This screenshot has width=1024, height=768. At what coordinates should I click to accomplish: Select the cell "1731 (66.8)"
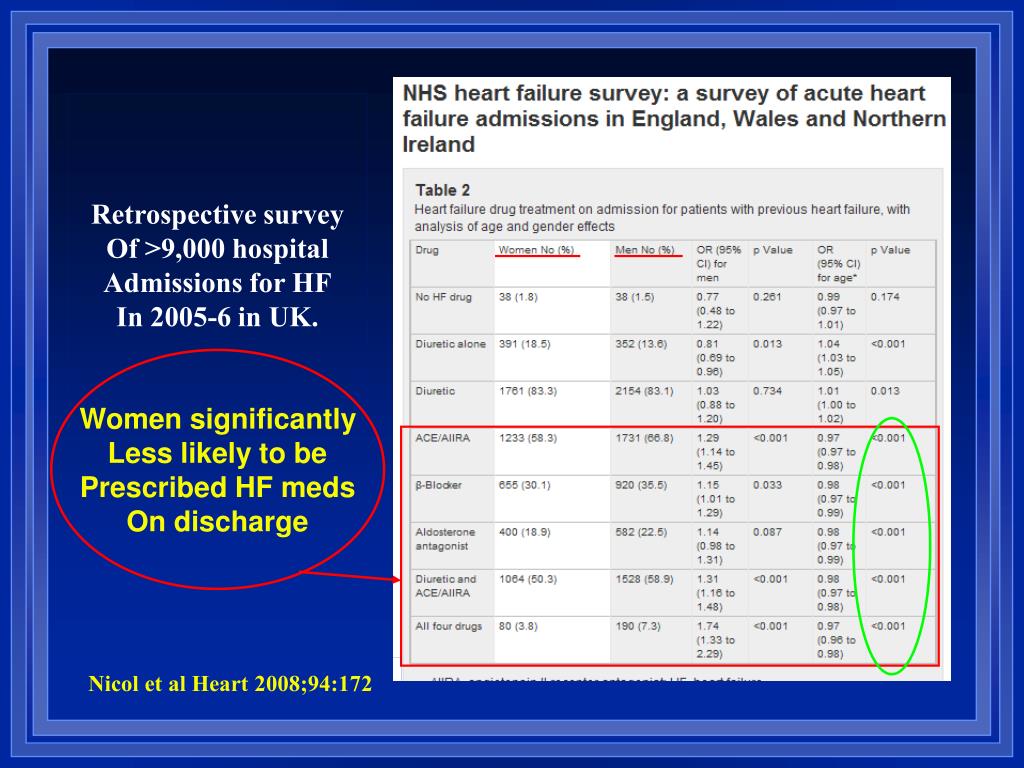(x=645, y=438)
